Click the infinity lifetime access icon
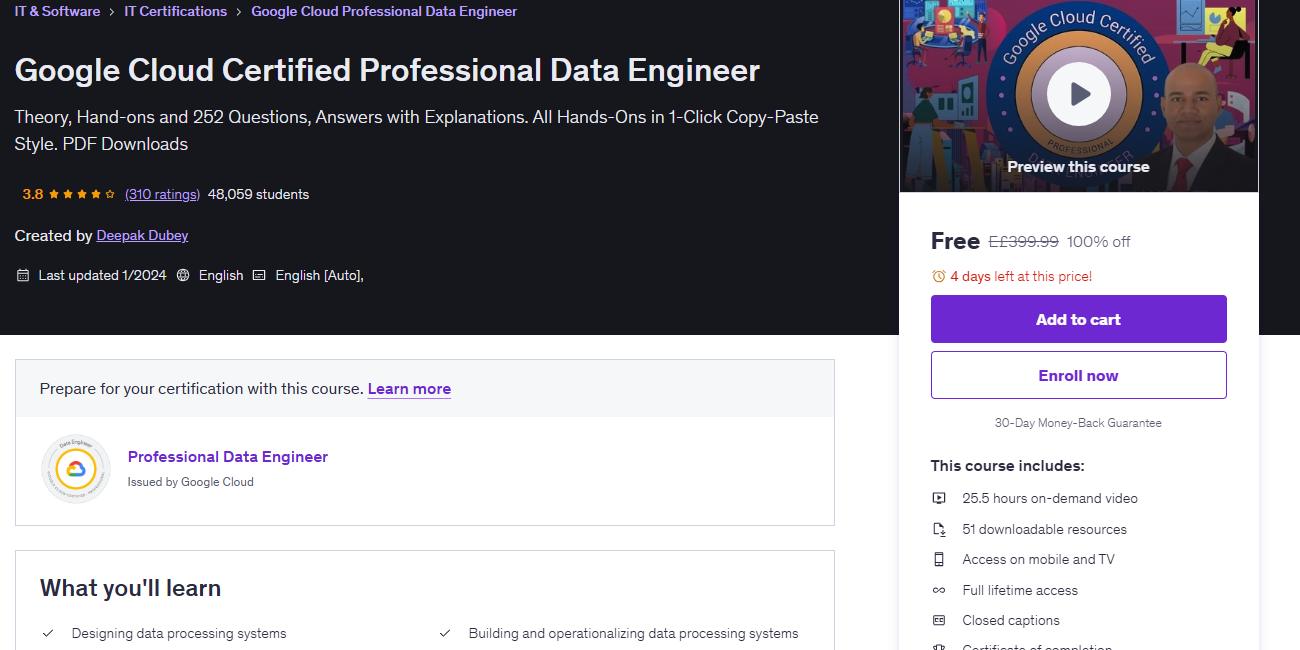 pyautogui.click(x=939, y=590)
